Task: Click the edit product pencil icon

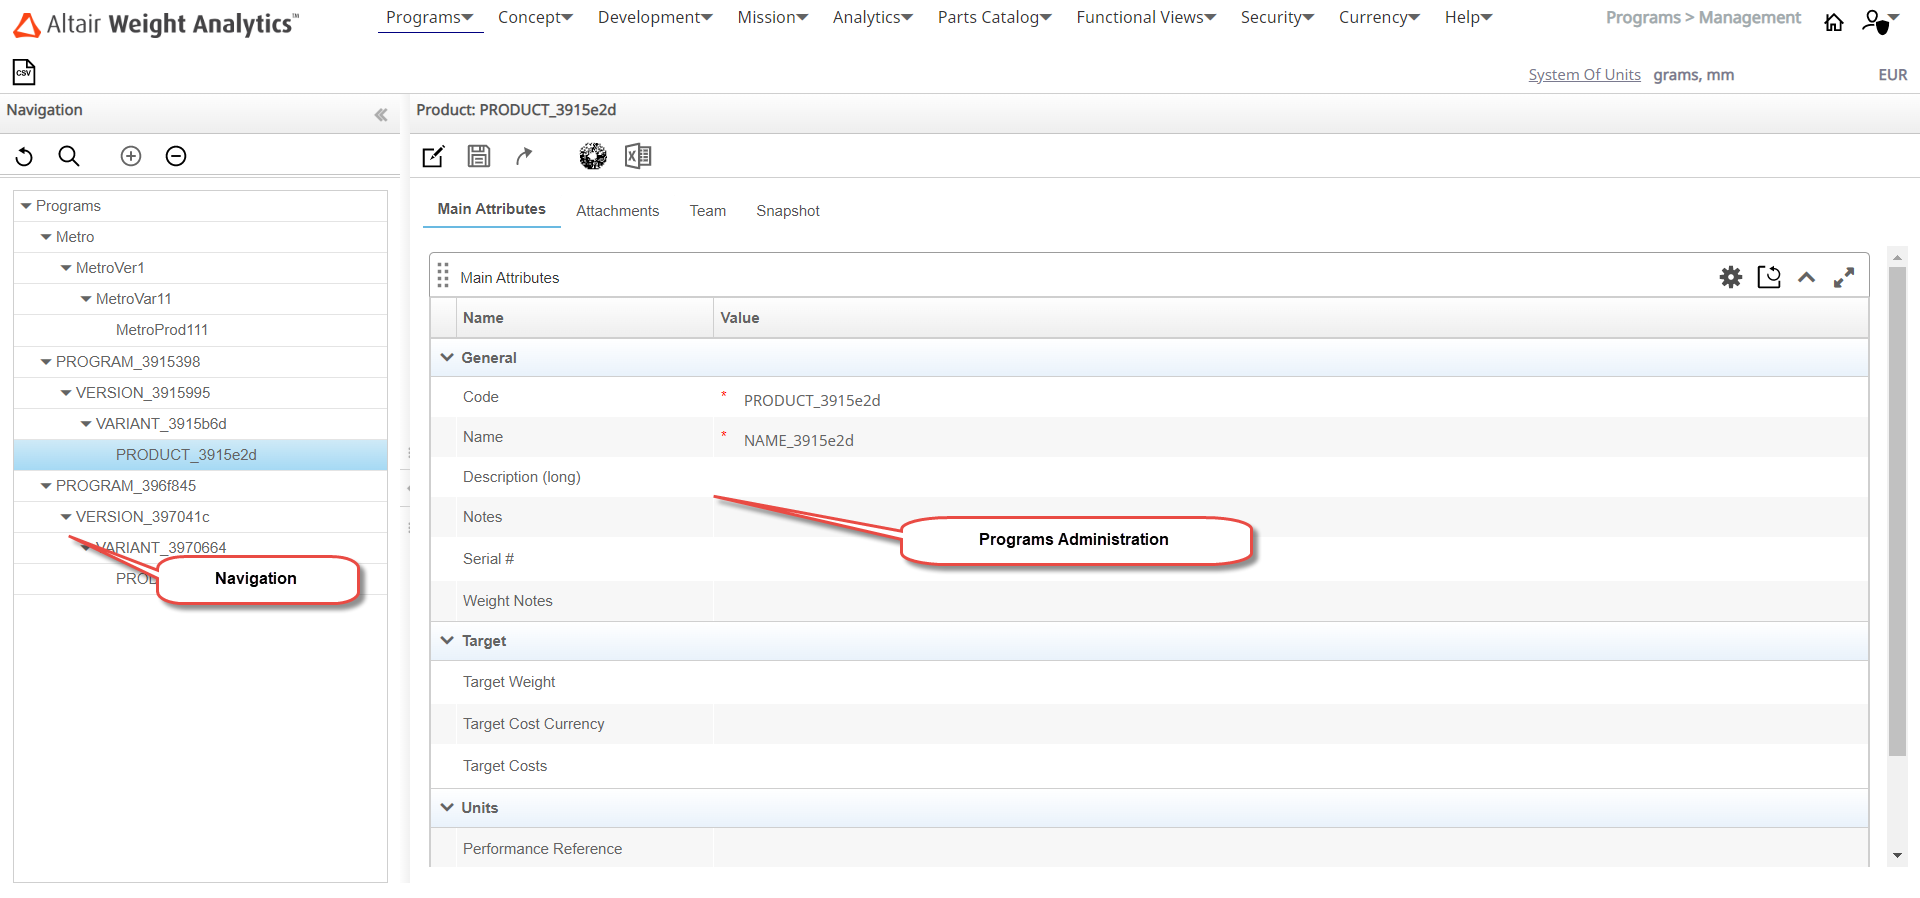Action: pyautogui.click(x=433, y=156)
